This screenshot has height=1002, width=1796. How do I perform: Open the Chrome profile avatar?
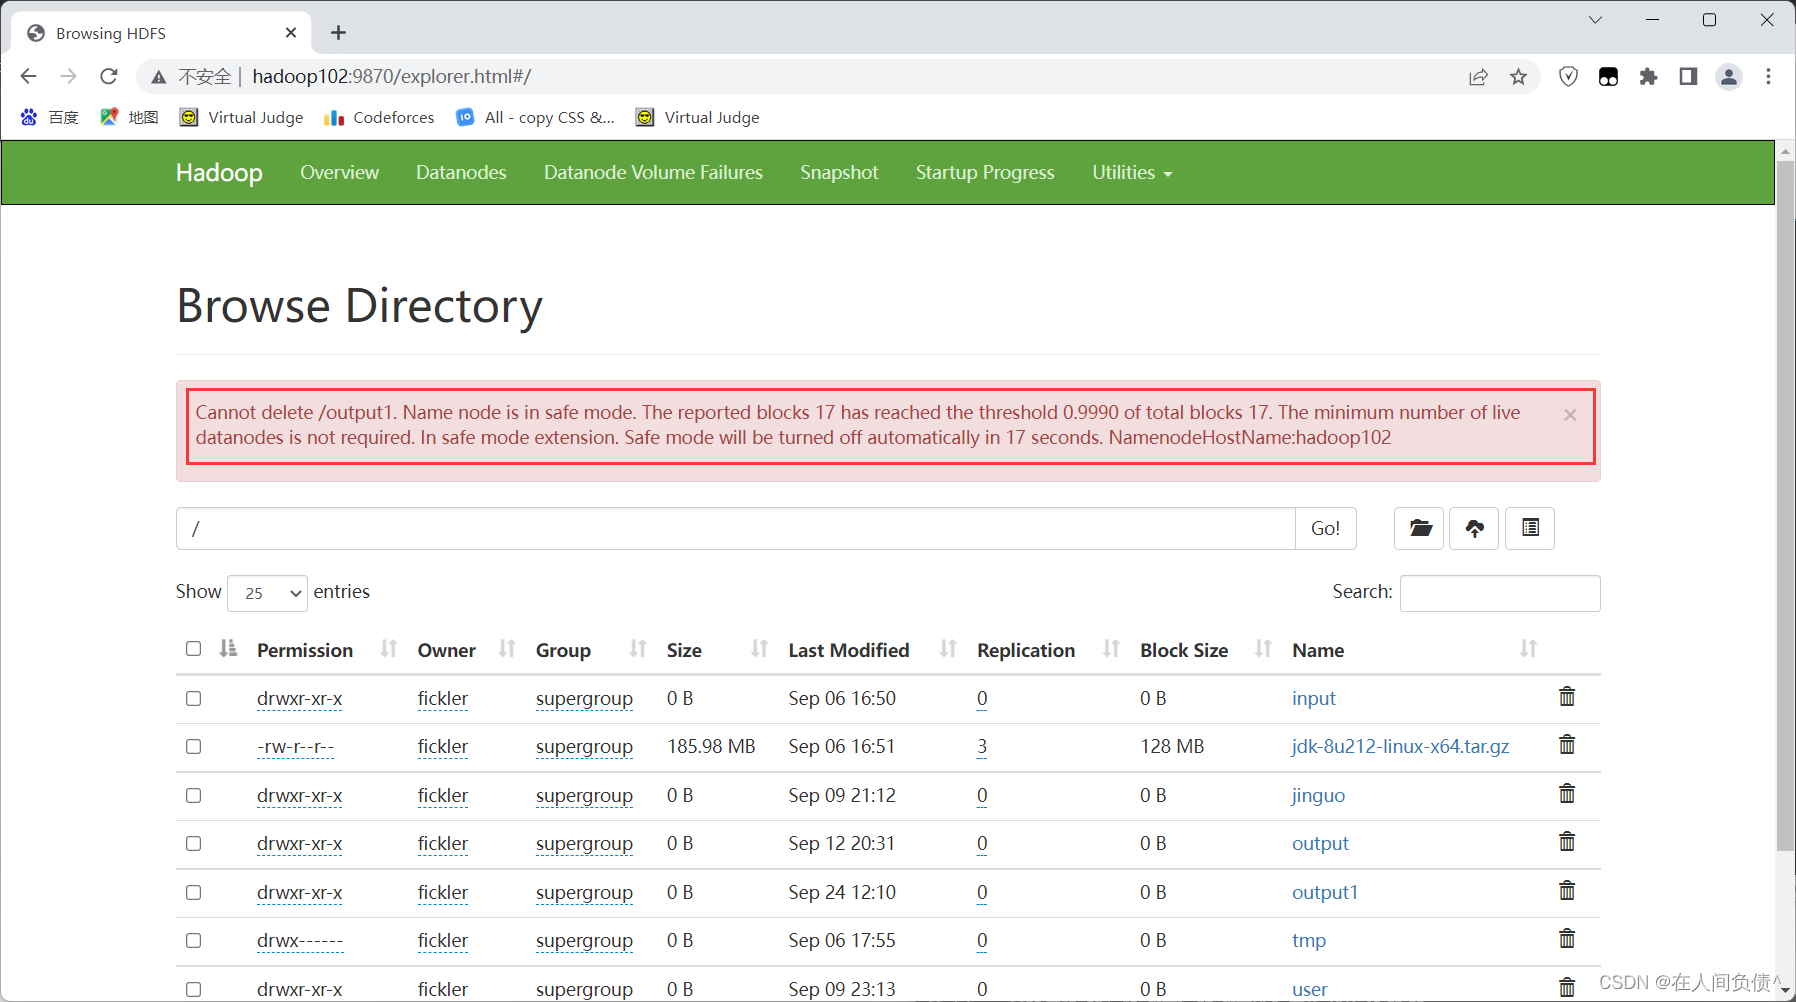1728,77
